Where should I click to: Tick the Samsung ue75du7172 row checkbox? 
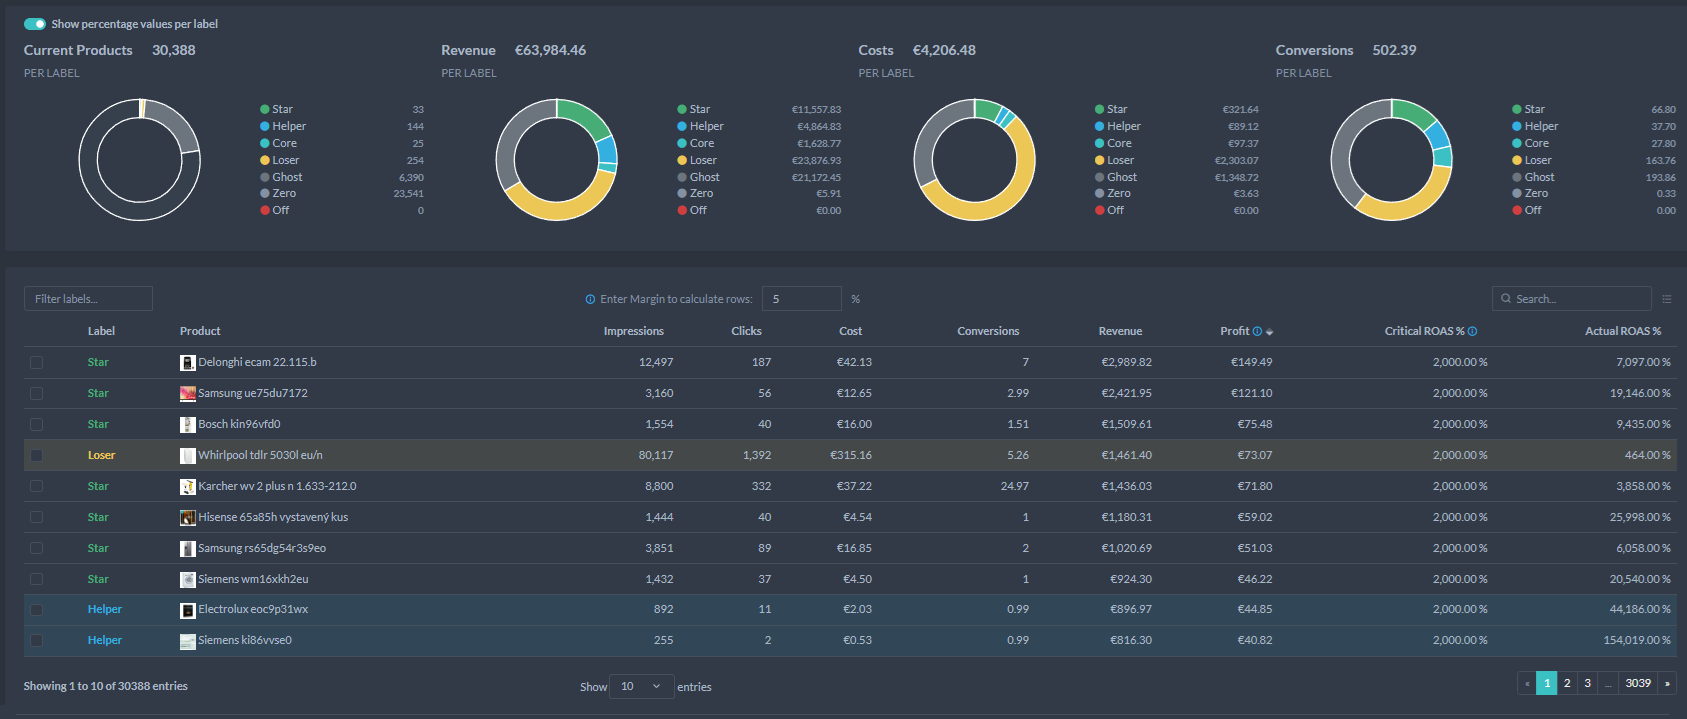click(x=37, y=394)
